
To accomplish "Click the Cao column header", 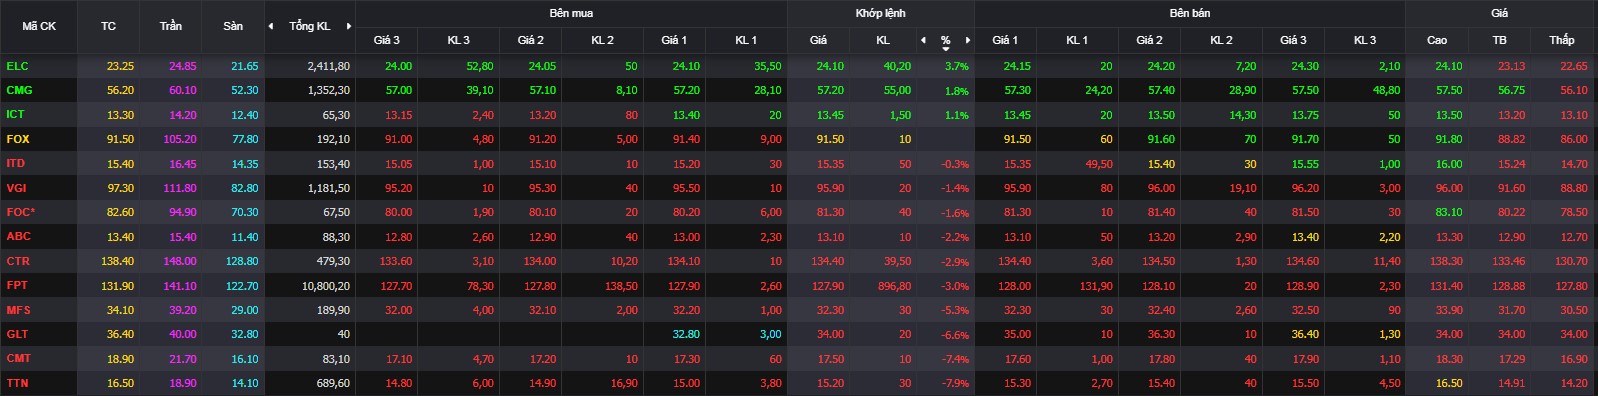I will click(x=1437, y=40).
